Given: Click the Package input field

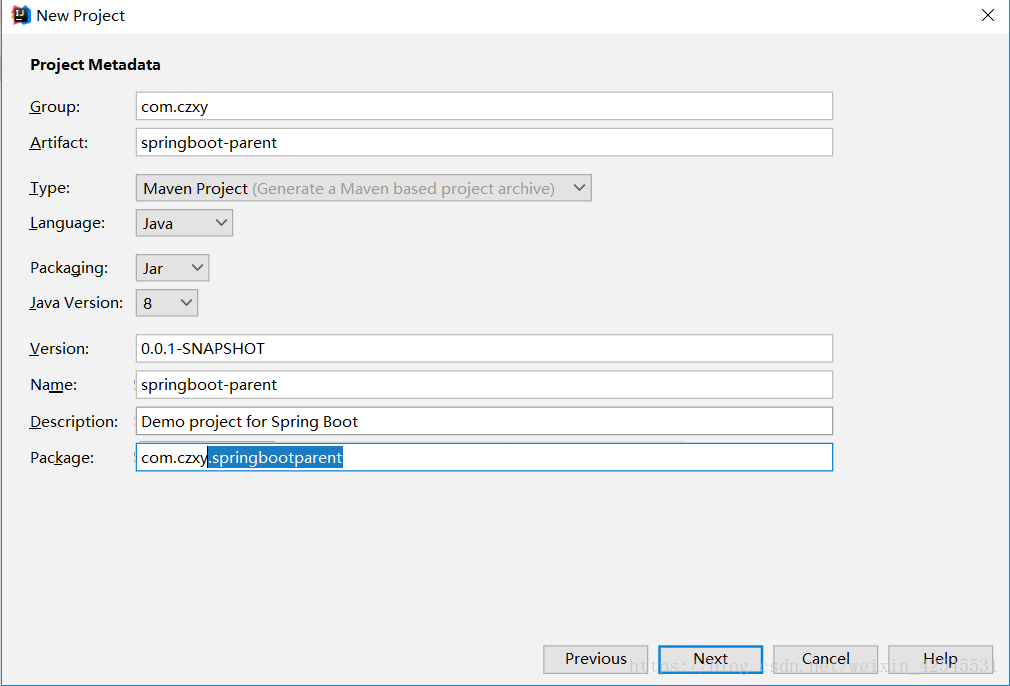Looking at the screenshot, I should [484, 457].
